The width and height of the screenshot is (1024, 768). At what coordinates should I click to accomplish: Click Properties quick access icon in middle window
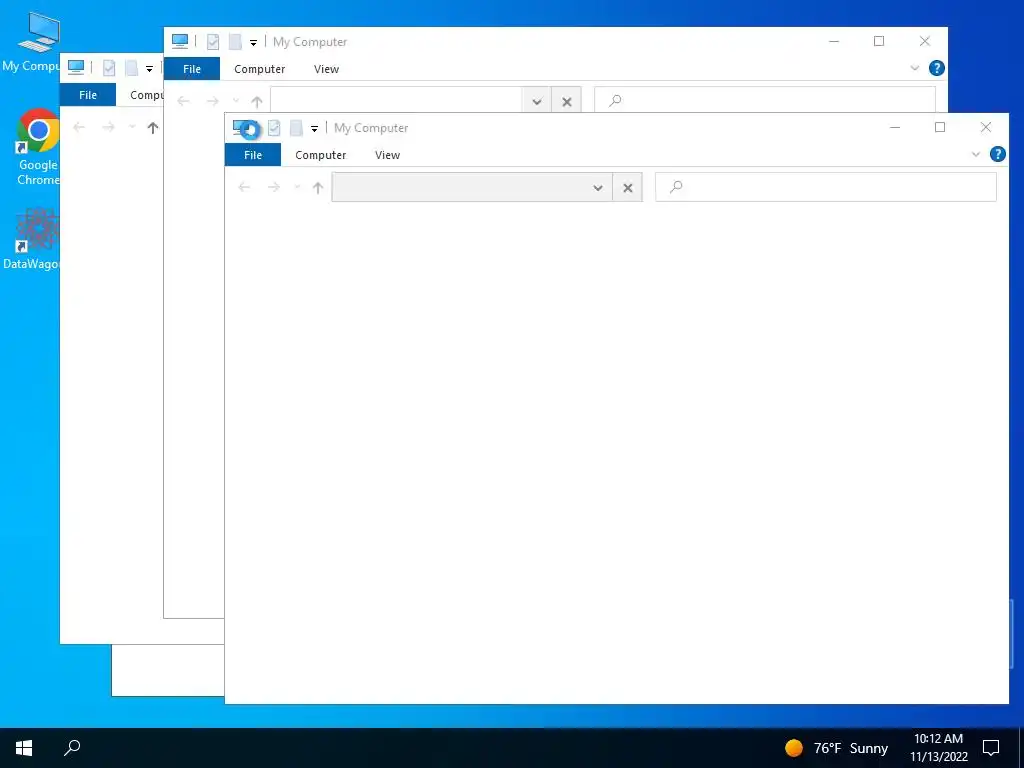pos(213,42)
